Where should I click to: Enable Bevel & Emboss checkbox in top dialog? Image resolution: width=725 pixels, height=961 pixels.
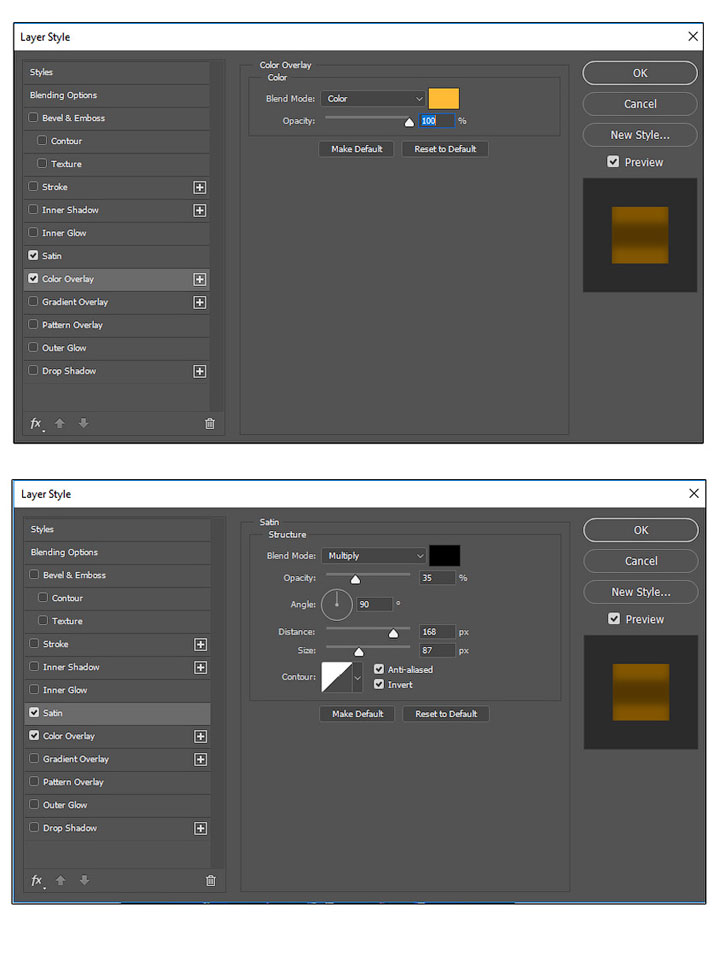pyautogui.click(x=33, y=117)
